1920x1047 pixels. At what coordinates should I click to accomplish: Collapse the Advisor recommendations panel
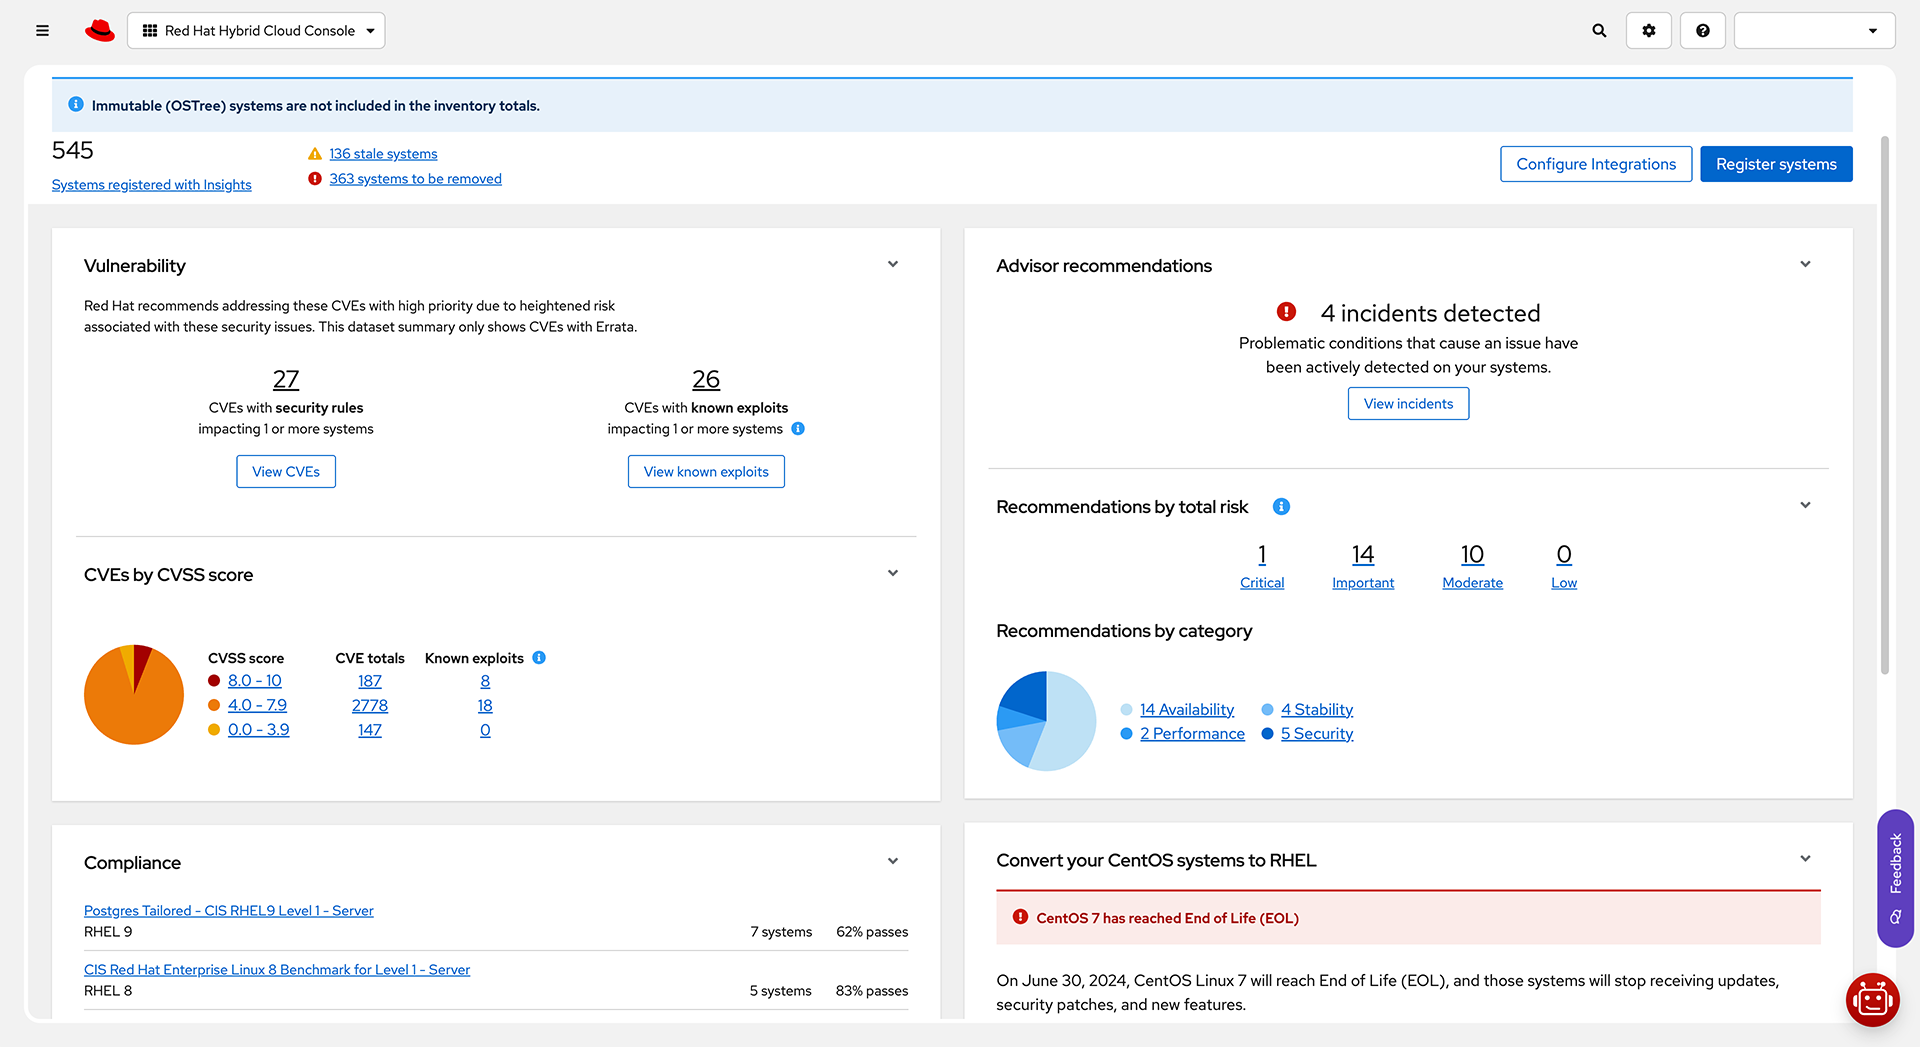[x=1805, y=265]
